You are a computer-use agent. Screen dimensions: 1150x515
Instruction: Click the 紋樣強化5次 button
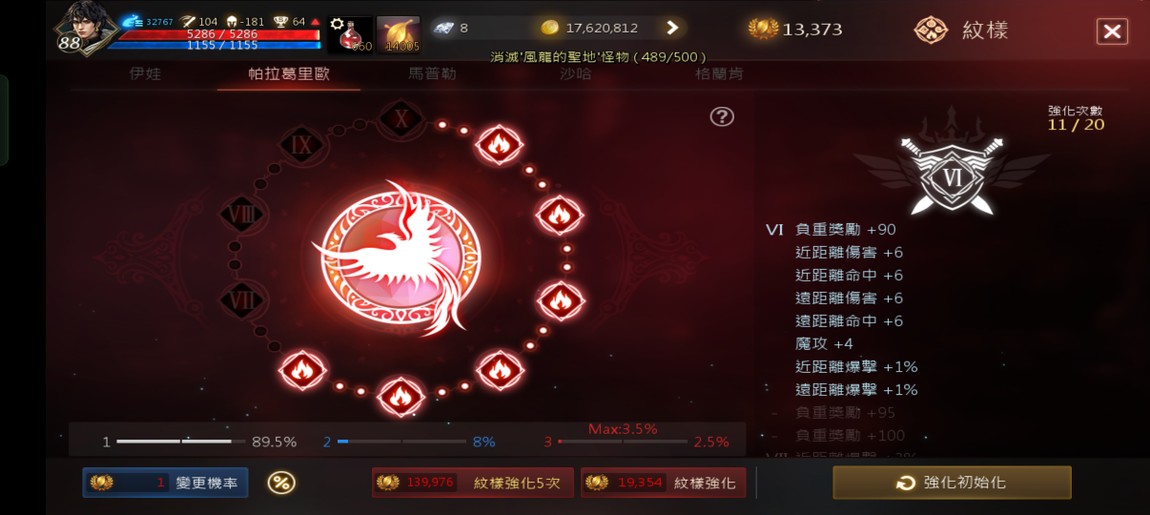473,483
